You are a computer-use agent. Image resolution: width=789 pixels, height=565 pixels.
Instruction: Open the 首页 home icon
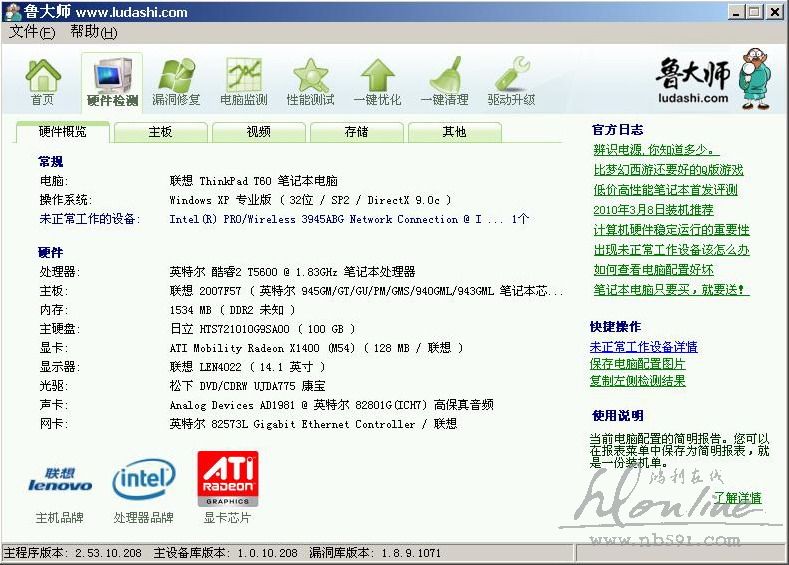43,82
